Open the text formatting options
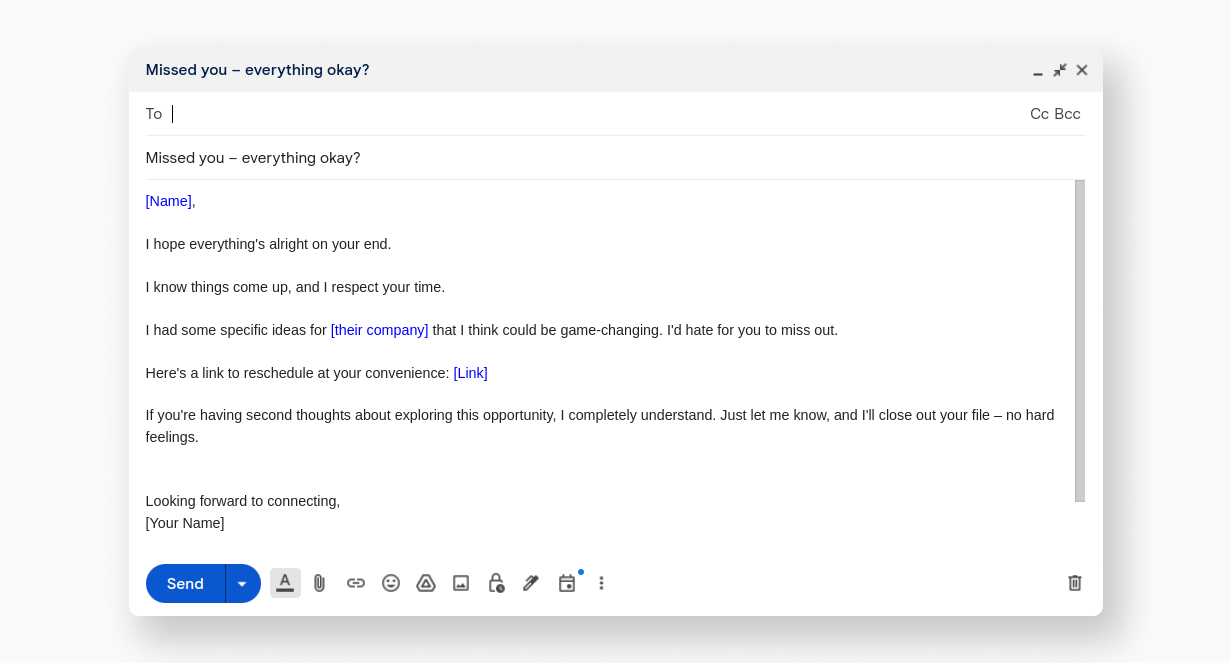Viewport: 1231px width, 663px height. 285,583
